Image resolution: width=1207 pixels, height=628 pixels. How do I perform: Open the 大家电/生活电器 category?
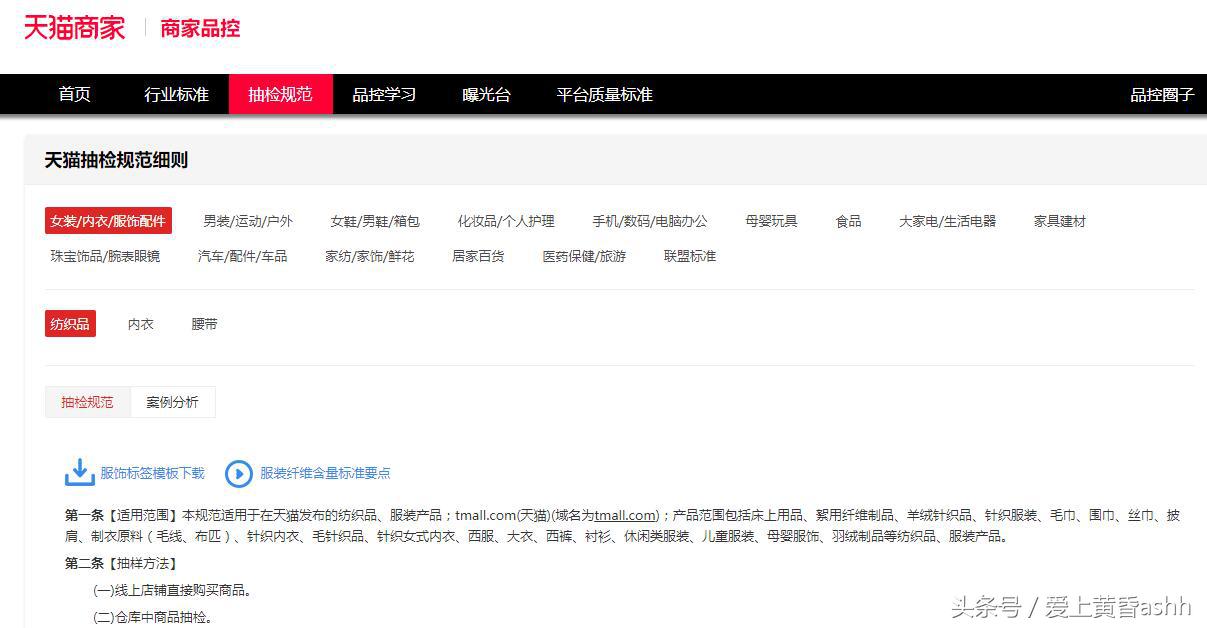pos(948,221)
